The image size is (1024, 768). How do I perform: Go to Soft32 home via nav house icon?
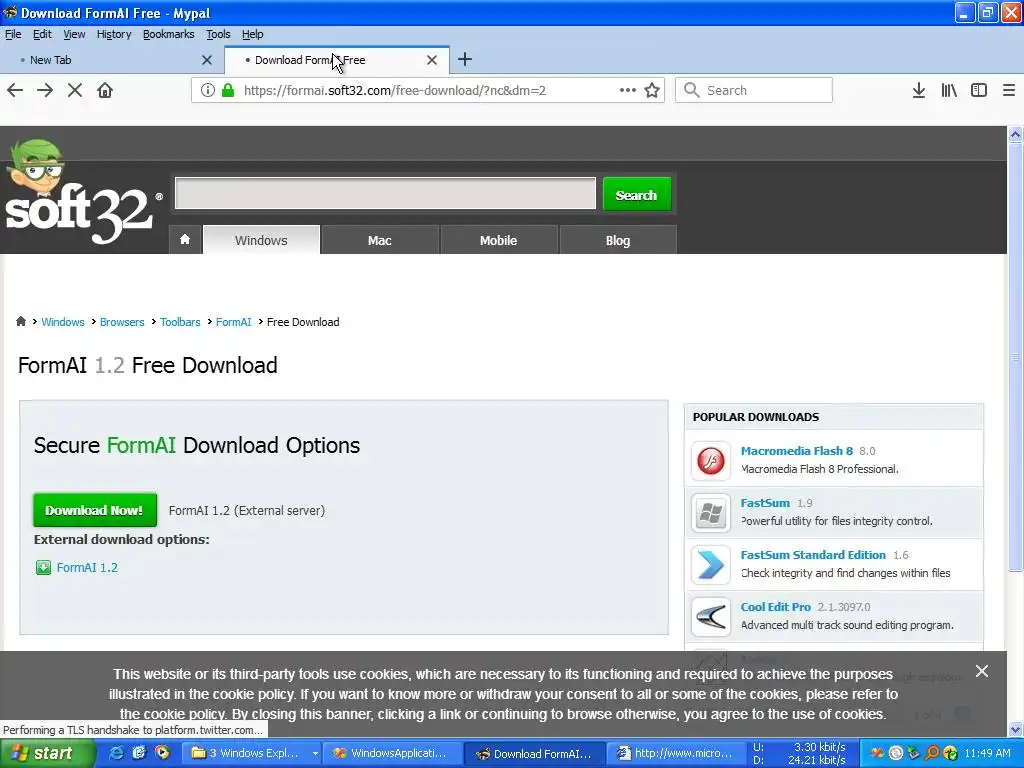(x=185, y=240)
